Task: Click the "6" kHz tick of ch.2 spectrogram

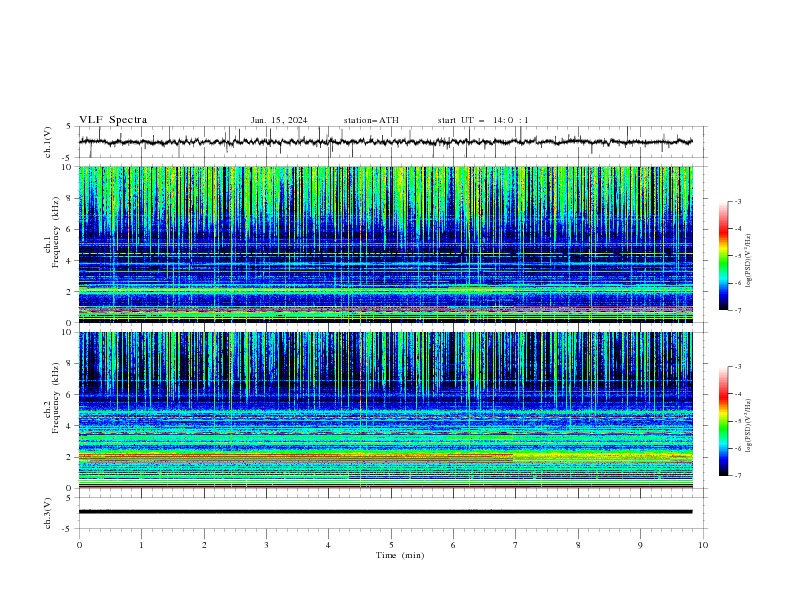Action: (71, 395)
